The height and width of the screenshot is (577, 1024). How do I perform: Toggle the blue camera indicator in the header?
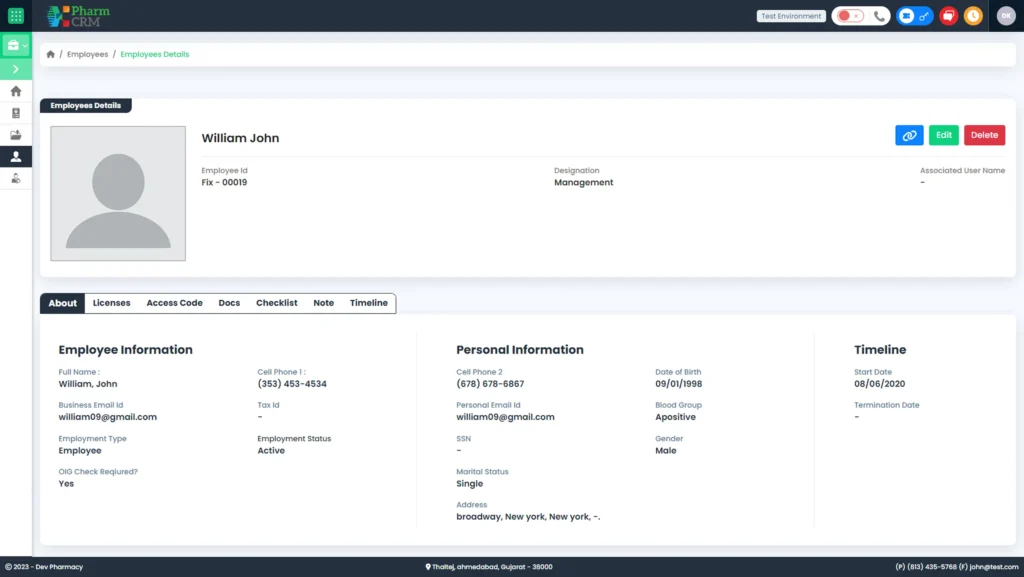[x=908, y=16]
